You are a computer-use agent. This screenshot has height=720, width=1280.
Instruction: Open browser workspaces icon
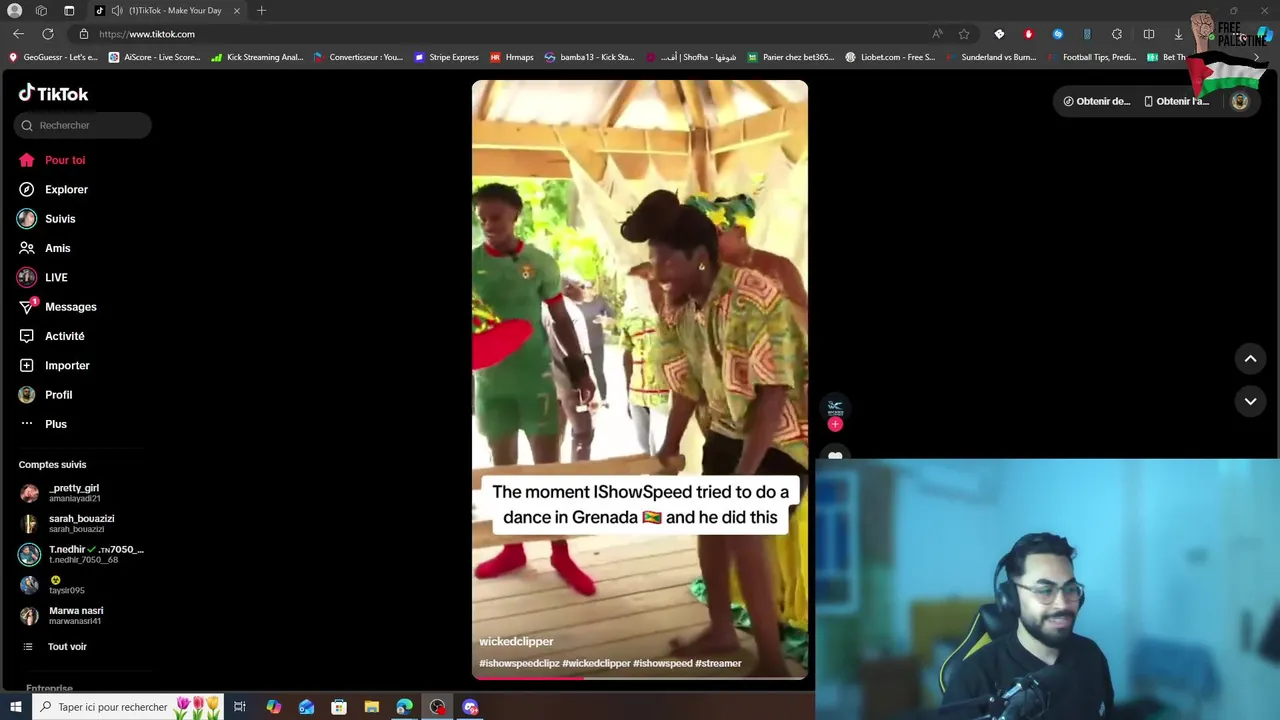pyautogui.click(x=41, y=10)
